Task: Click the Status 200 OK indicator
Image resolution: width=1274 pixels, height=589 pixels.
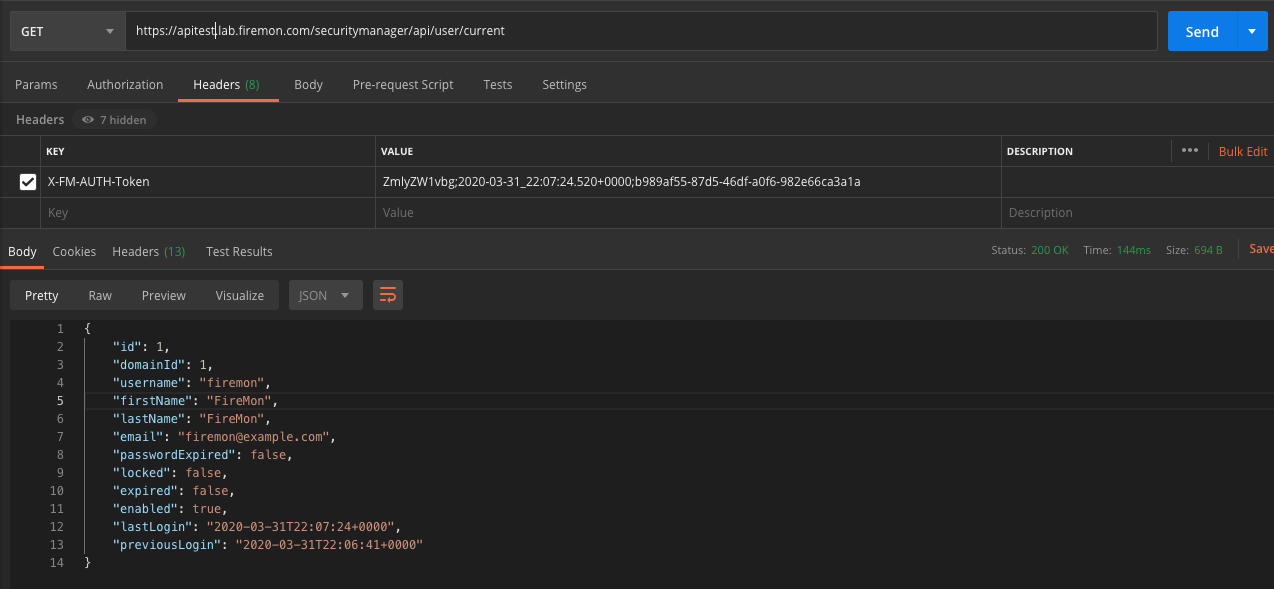Action: click(1030, 250)
